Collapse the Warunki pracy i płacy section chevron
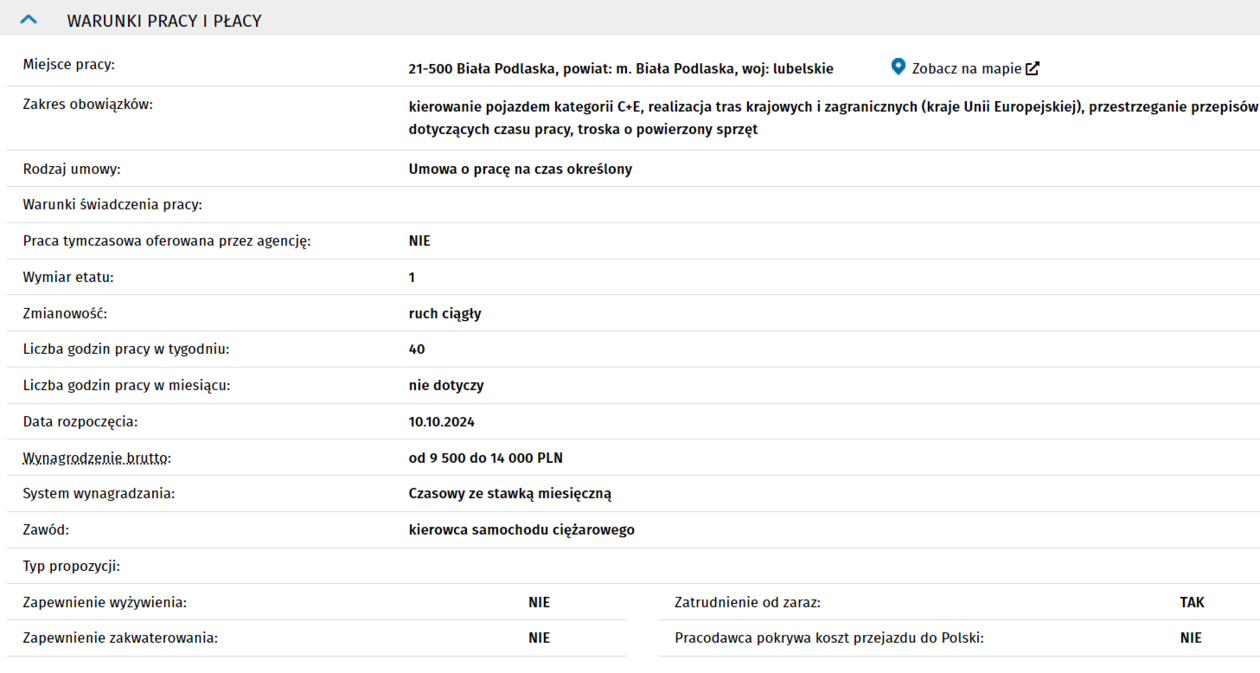Viewport: 1260px width, 673px height. click(x=29, y=20)
